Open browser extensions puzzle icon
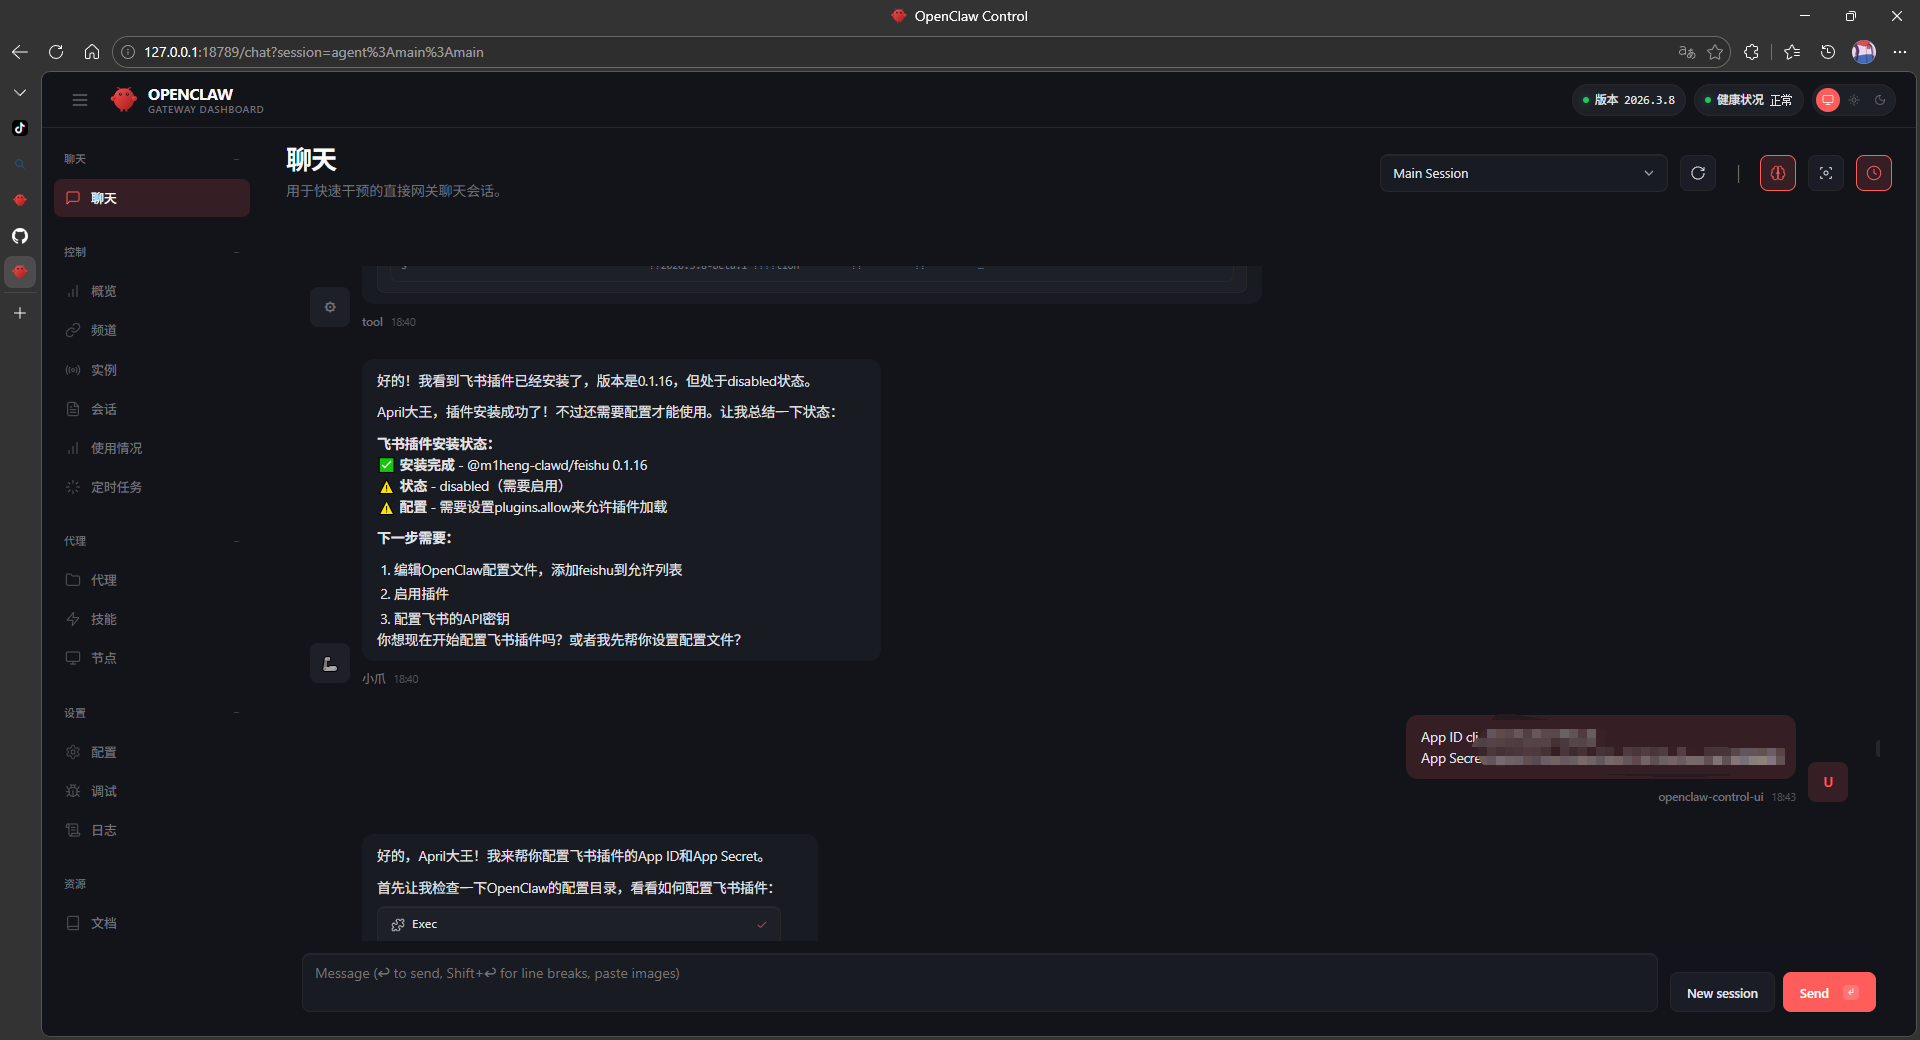The width and height of the screenshot is (1920, 1040). click(1751, 52)
